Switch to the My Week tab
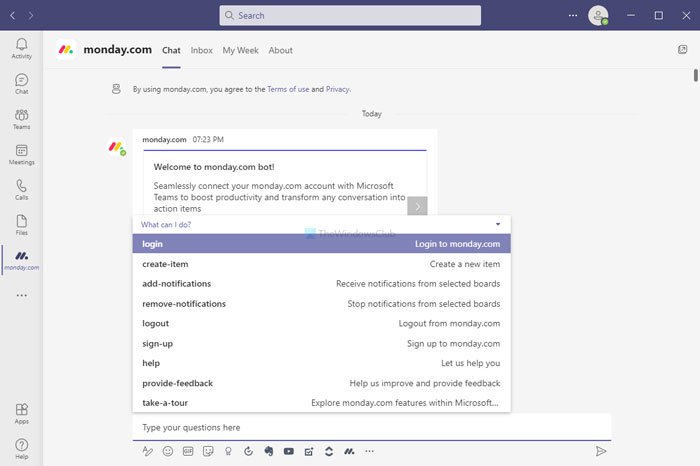Viewport: 700px width, 466px height. (x=241, y=50)
